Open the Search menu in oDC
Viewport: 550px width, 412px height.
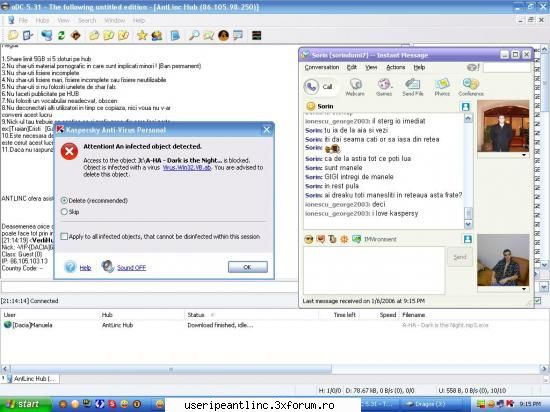coord(87,20)
